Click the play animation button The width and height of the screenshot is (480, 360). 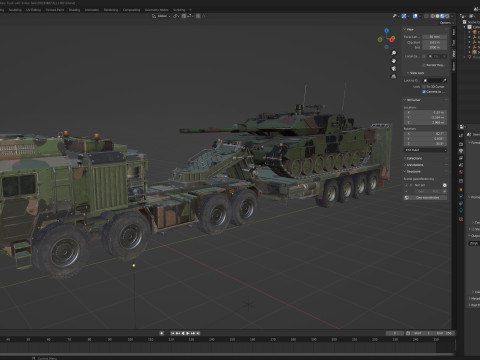tap(188, 333)
